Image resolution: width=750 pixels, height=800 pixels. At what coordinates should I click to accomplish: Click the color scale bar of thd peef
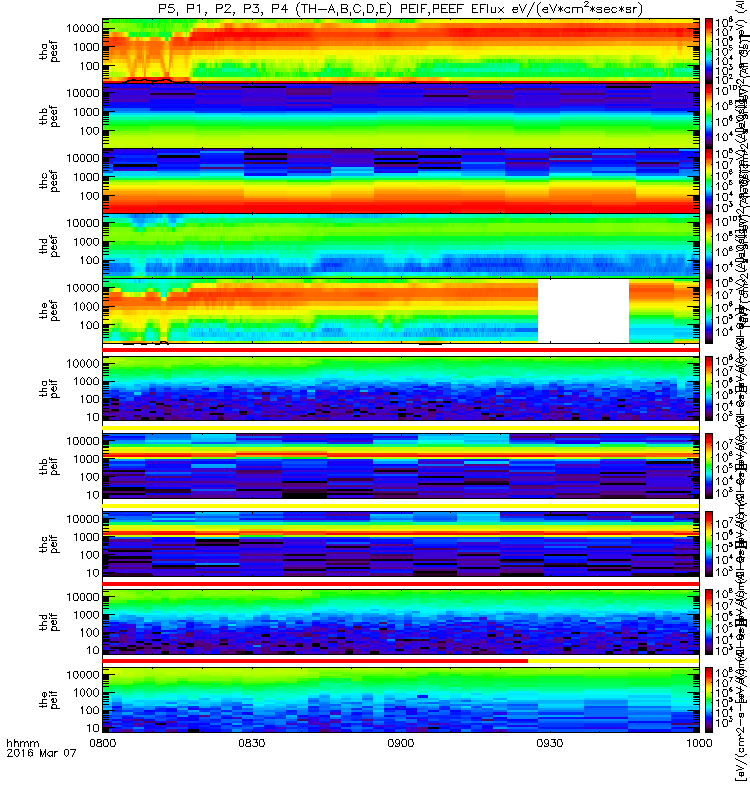click(x=709, y=246)
